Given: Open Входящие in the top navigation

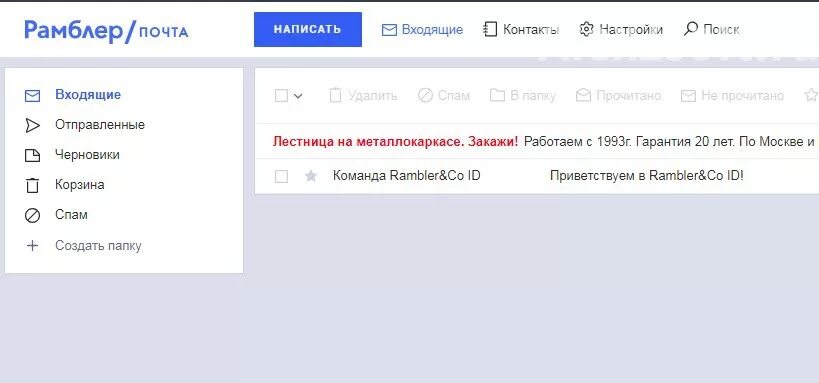Looking at the screenshot, I should (x=432, y=30).
